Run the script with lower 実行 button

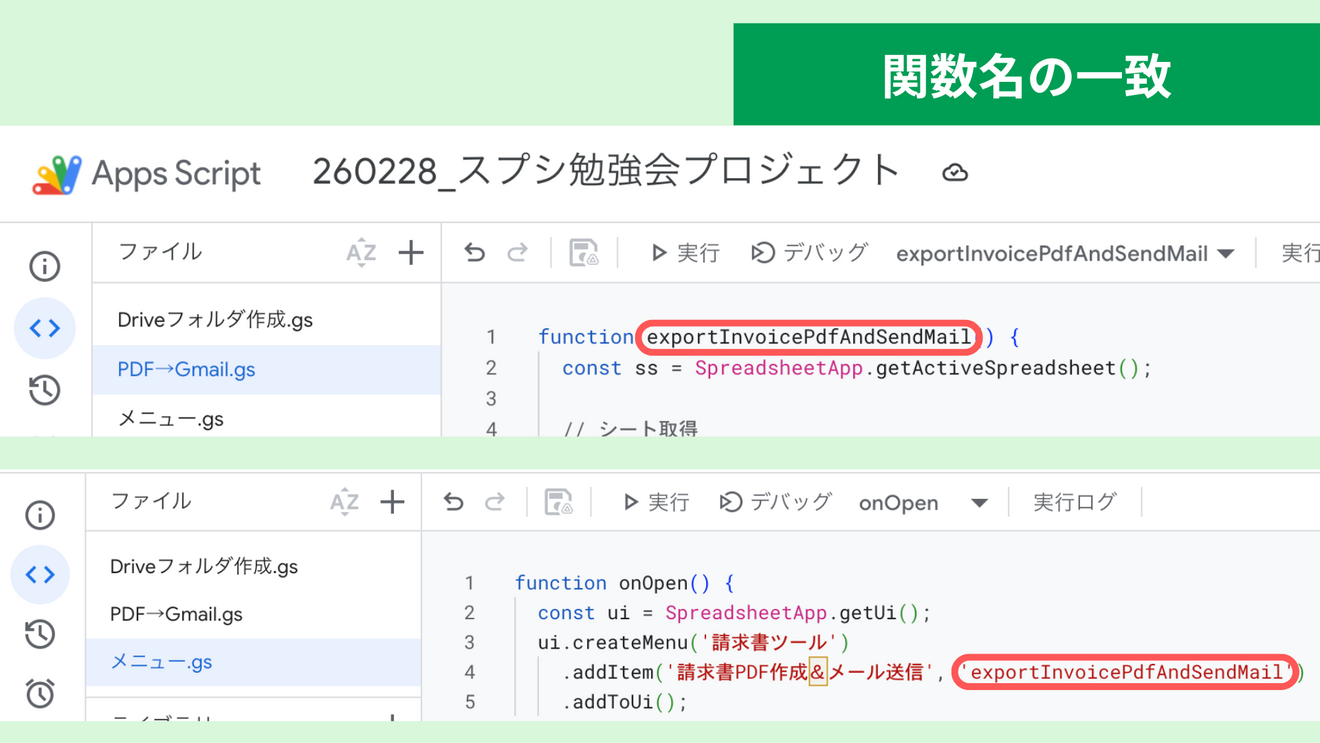point(656,502)
